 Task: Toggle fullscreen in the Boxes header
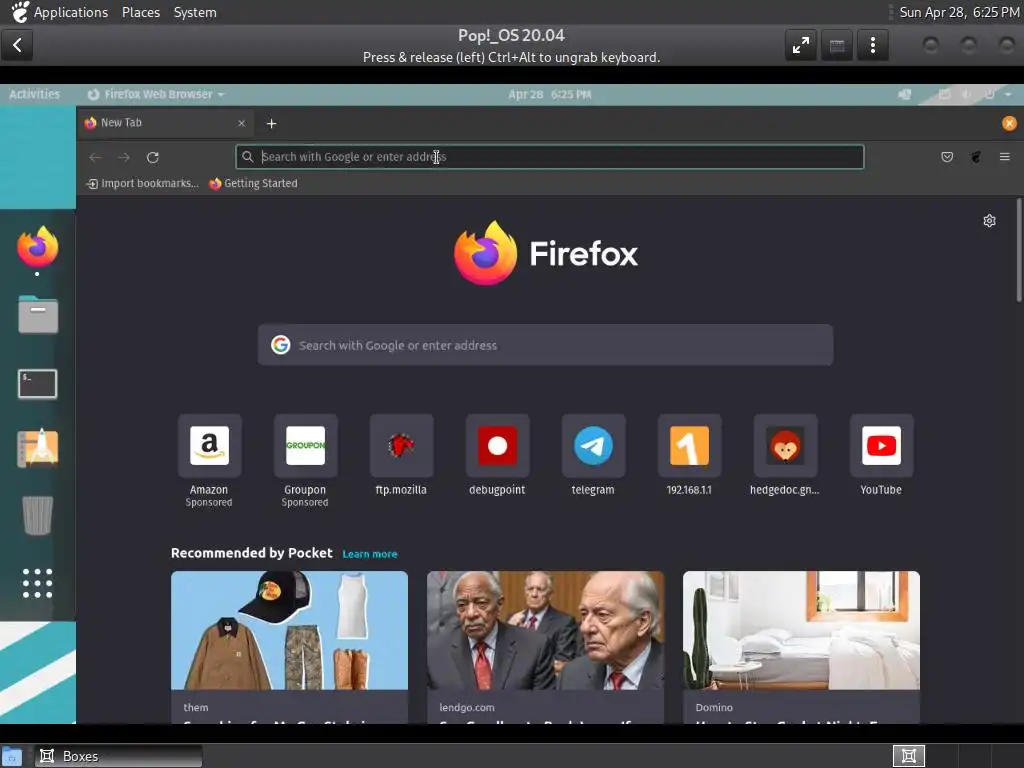(801, 45)
